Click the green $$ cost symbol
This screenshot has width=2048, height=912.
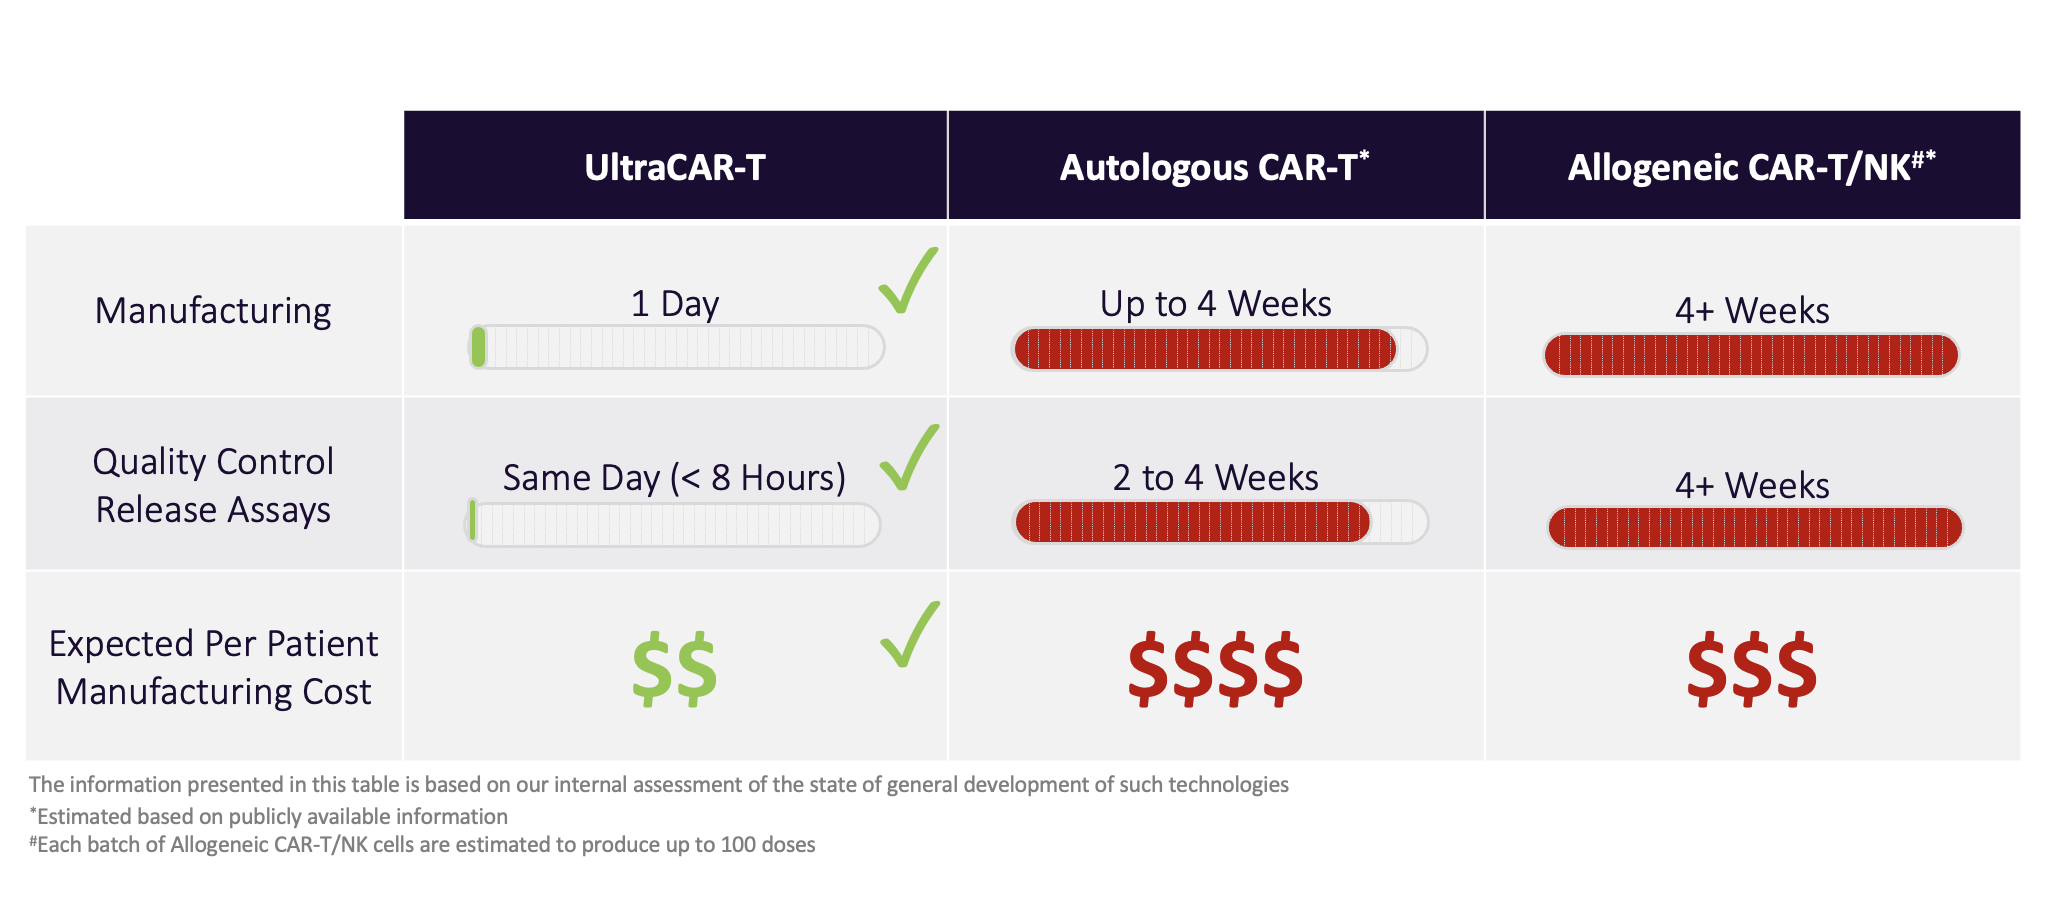pyautogui.click(x=675, y=669)
